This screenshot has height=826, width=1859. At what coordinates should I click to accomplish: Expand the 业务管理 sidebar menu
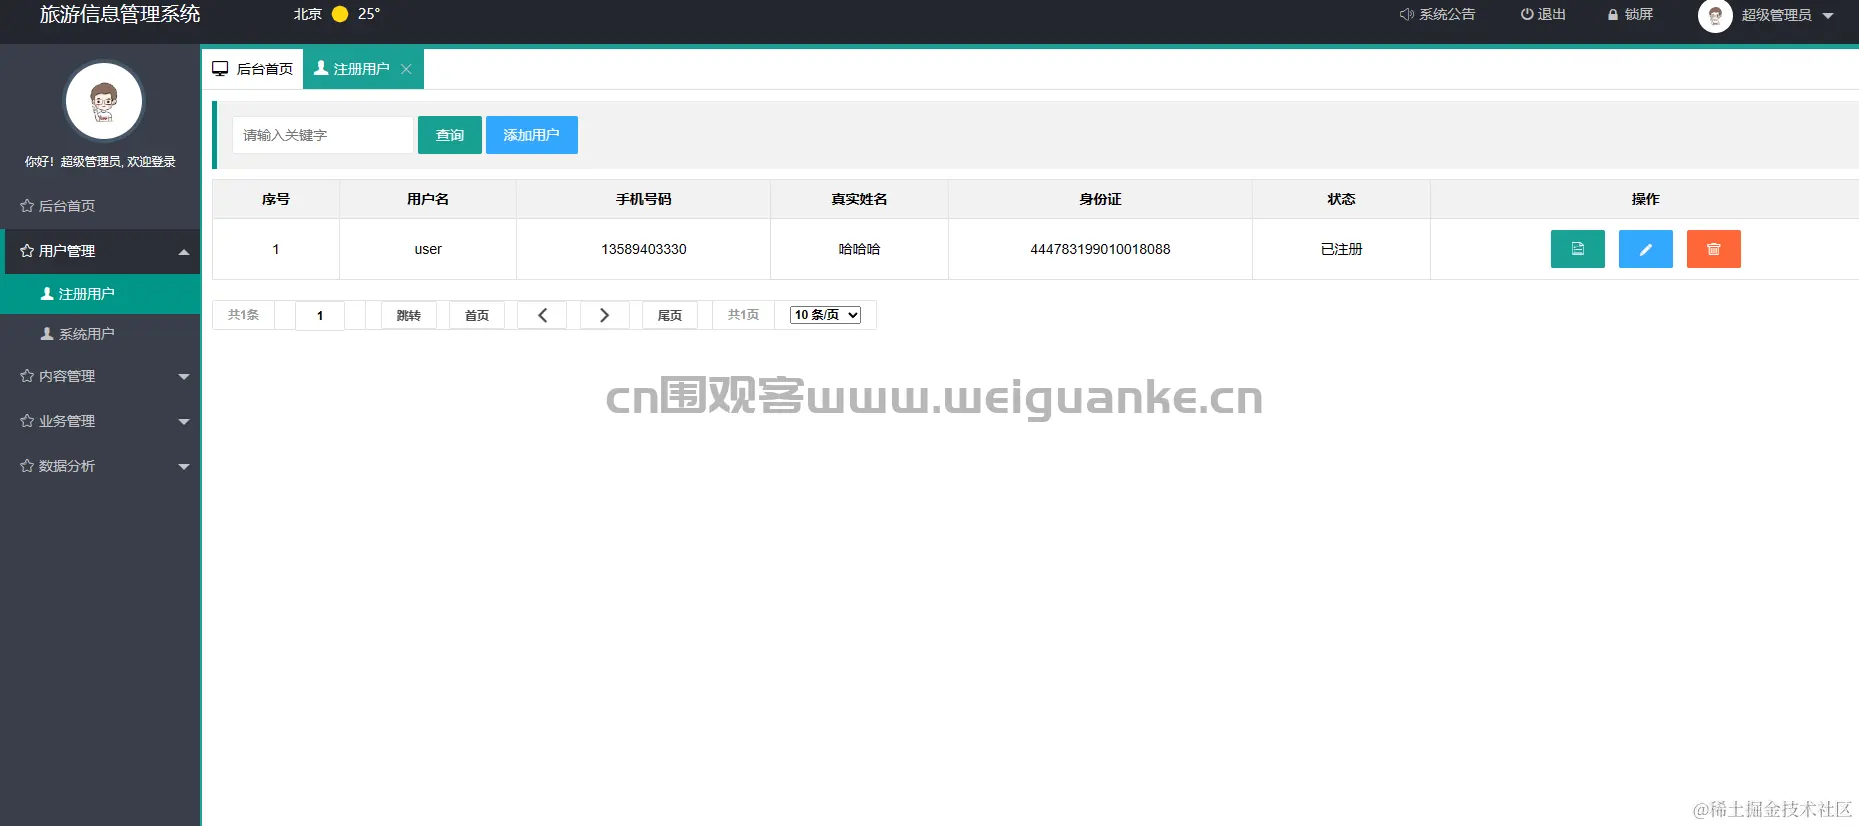[100, 421]
